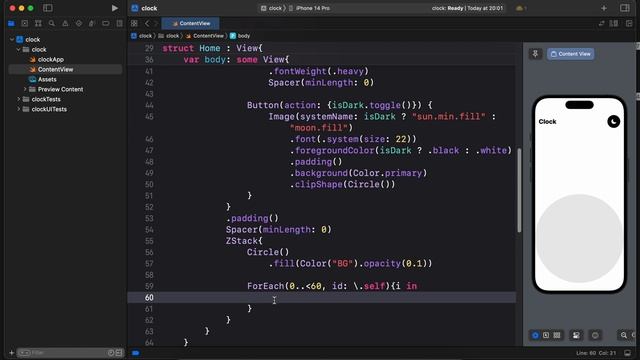
Task: Click clock project in jump bar
Action: click(x=142, y=36)
